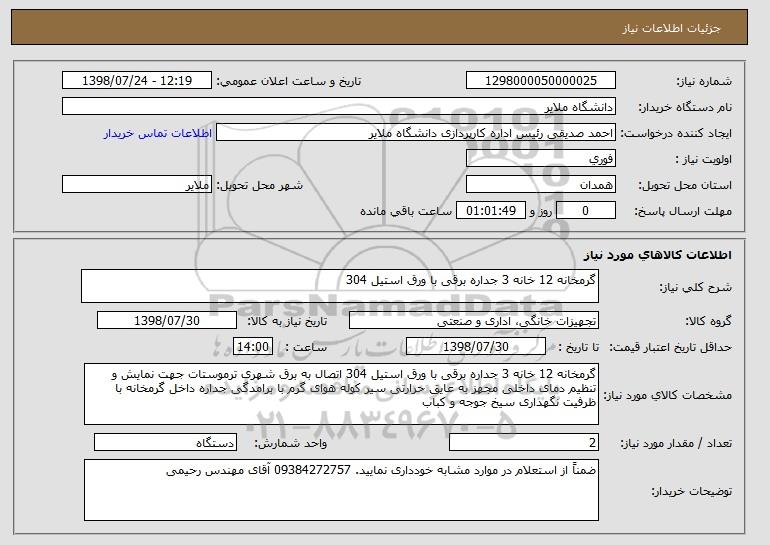Click the goods need date field 1398/07/30
770x545 pixels.
click(x=167, y=321)
